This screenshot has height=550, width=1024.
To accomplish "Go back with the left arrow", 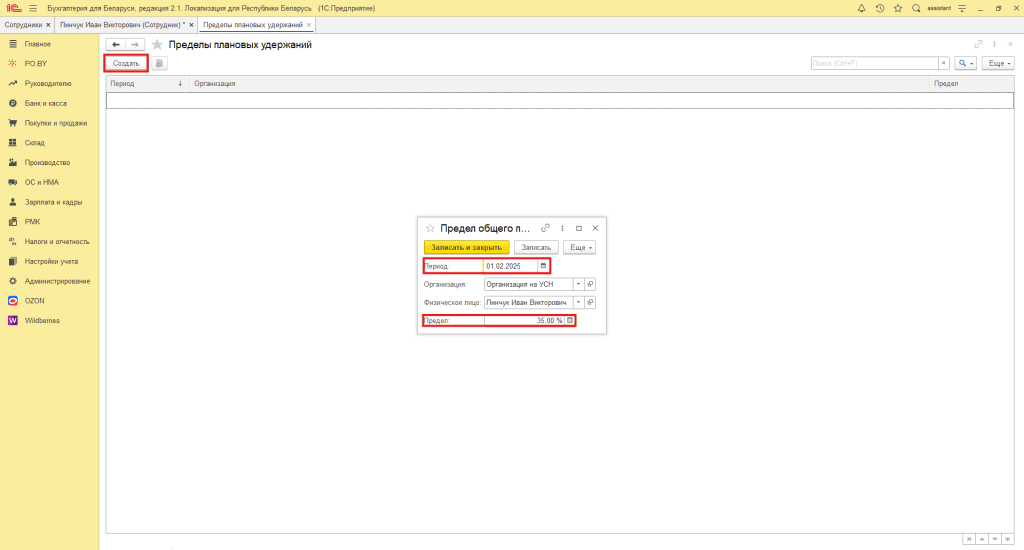I will 116,44.
